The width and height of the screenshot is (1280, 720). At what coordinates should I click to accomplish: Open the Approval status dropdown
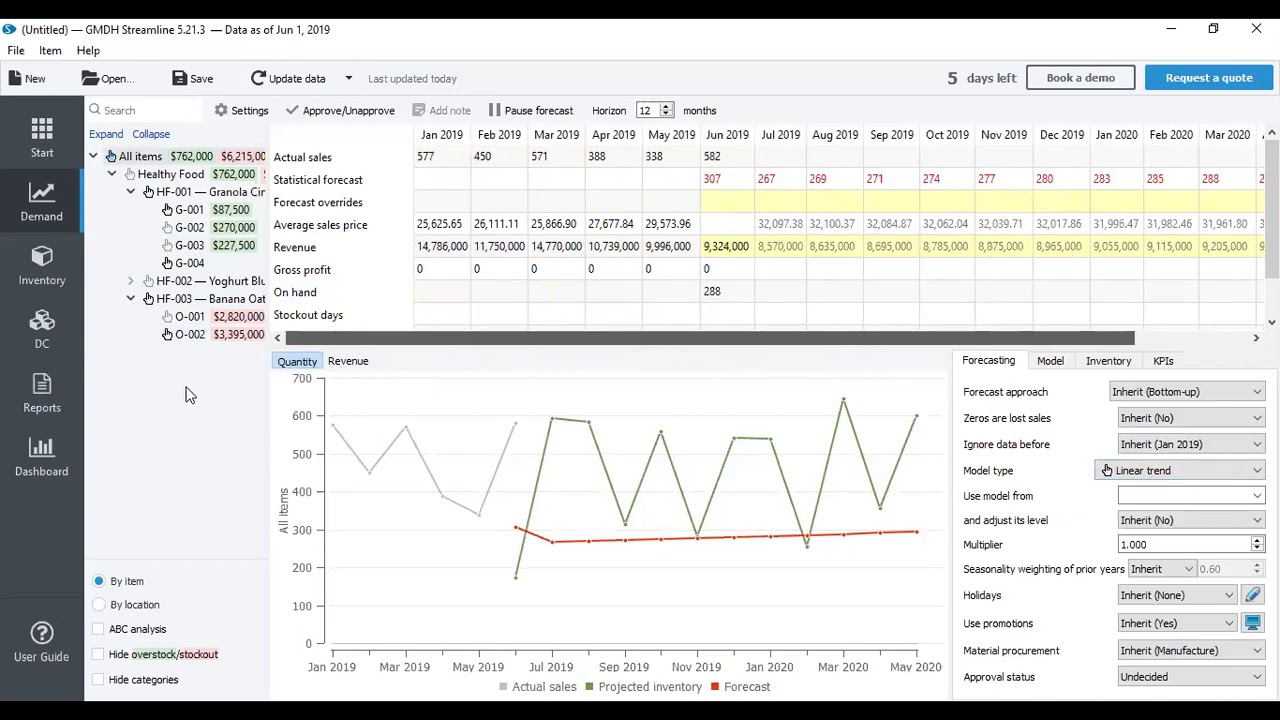point(1191,677)
